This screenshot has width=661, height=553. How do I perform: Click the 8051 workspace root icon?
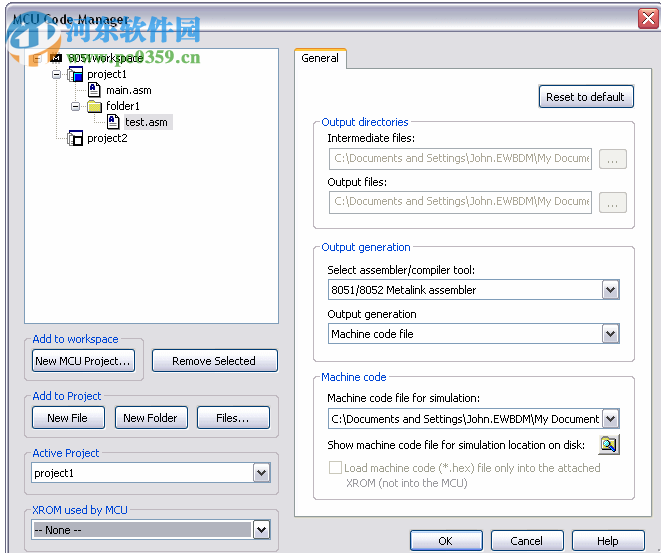pos(56,58)
